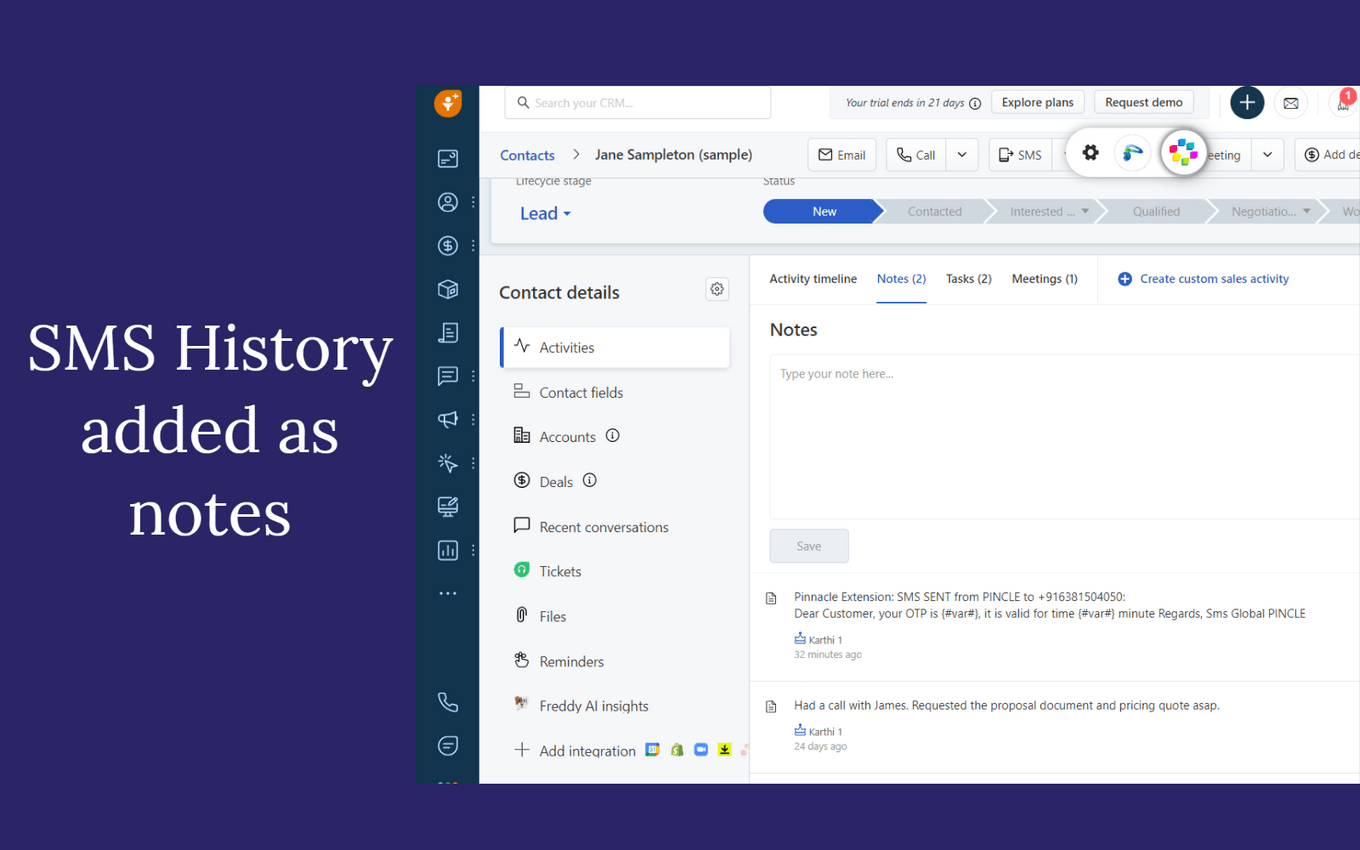Screen dimensions: 1360x850
Task: Switch to the Activity timeline tab
Action: (812, 279)
